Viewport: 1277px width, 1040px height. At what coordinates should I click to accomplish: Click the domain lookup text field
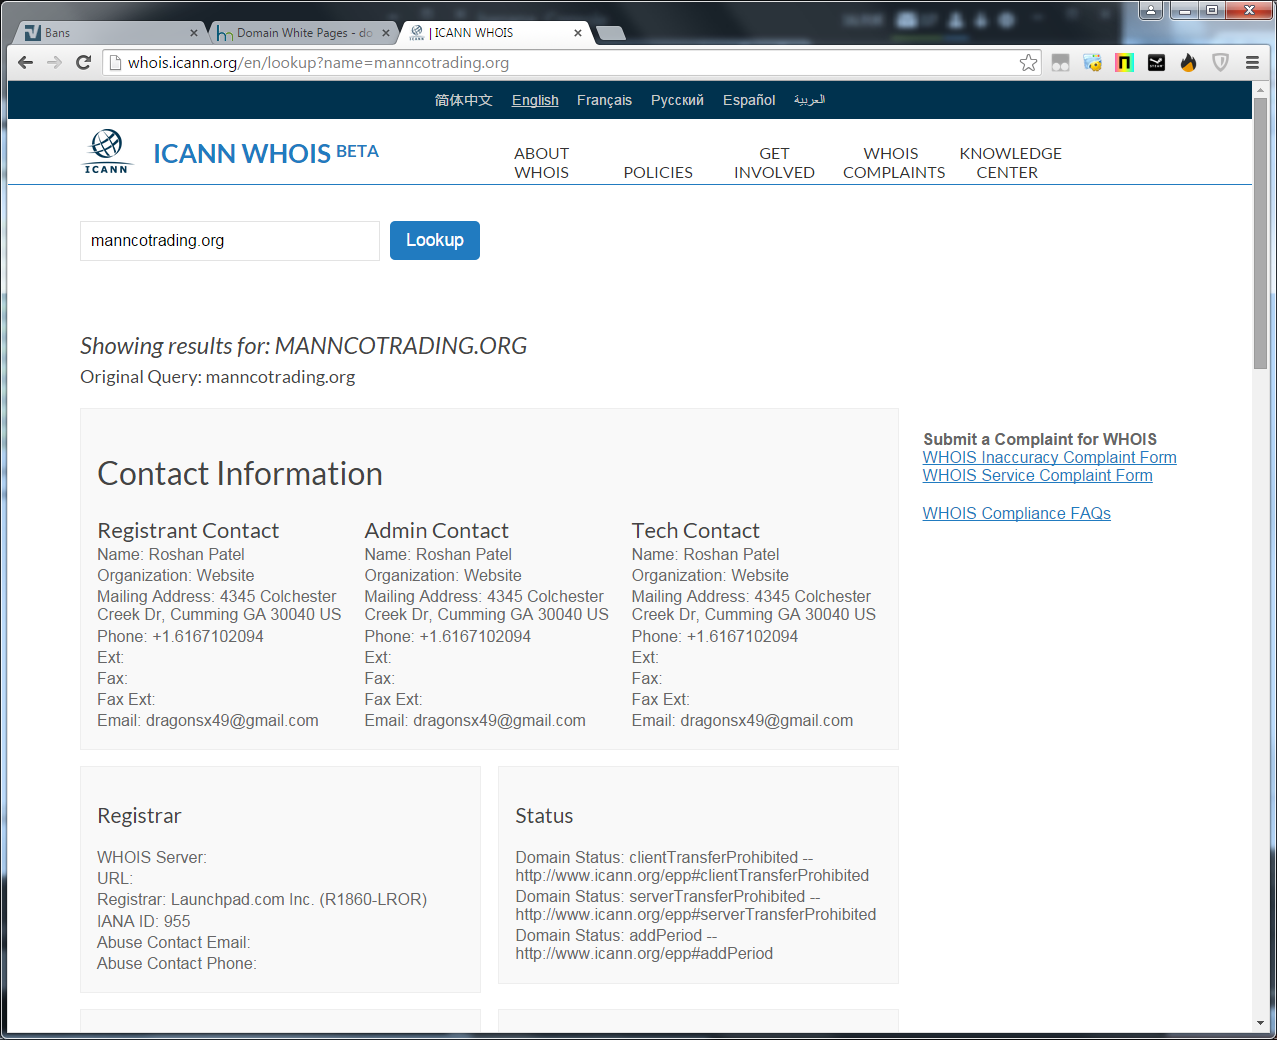coord(230,241)
